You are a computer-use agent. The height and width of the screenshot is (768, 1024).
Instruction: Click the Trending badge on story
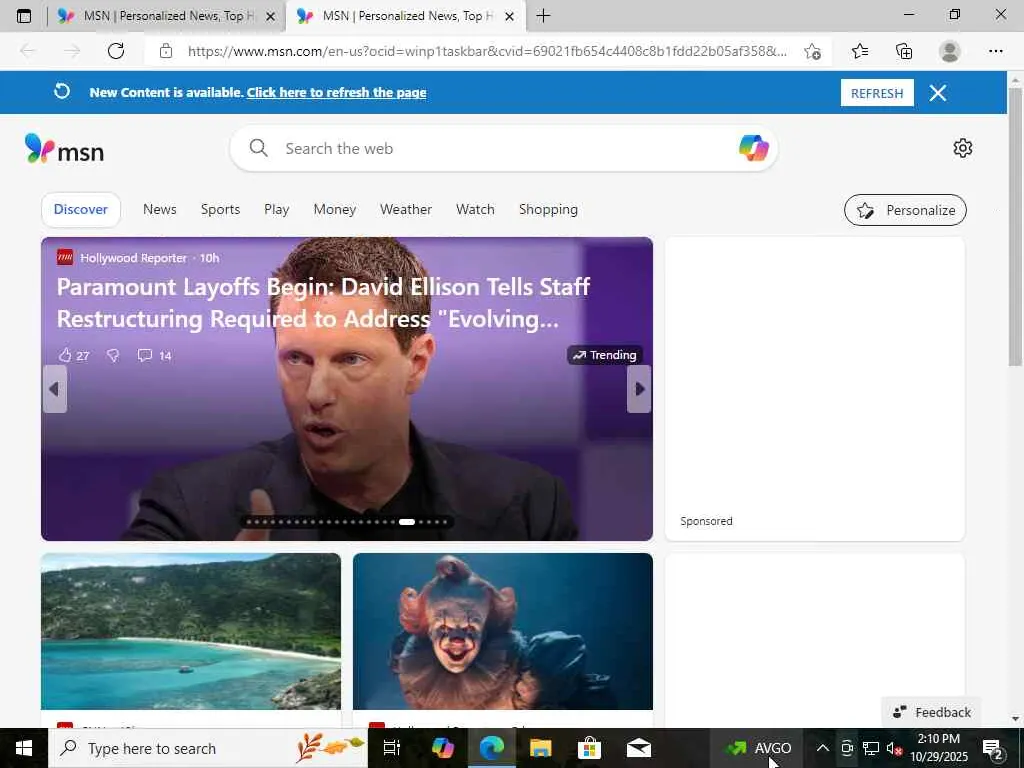pyautogui.click(x=605, y=355)
